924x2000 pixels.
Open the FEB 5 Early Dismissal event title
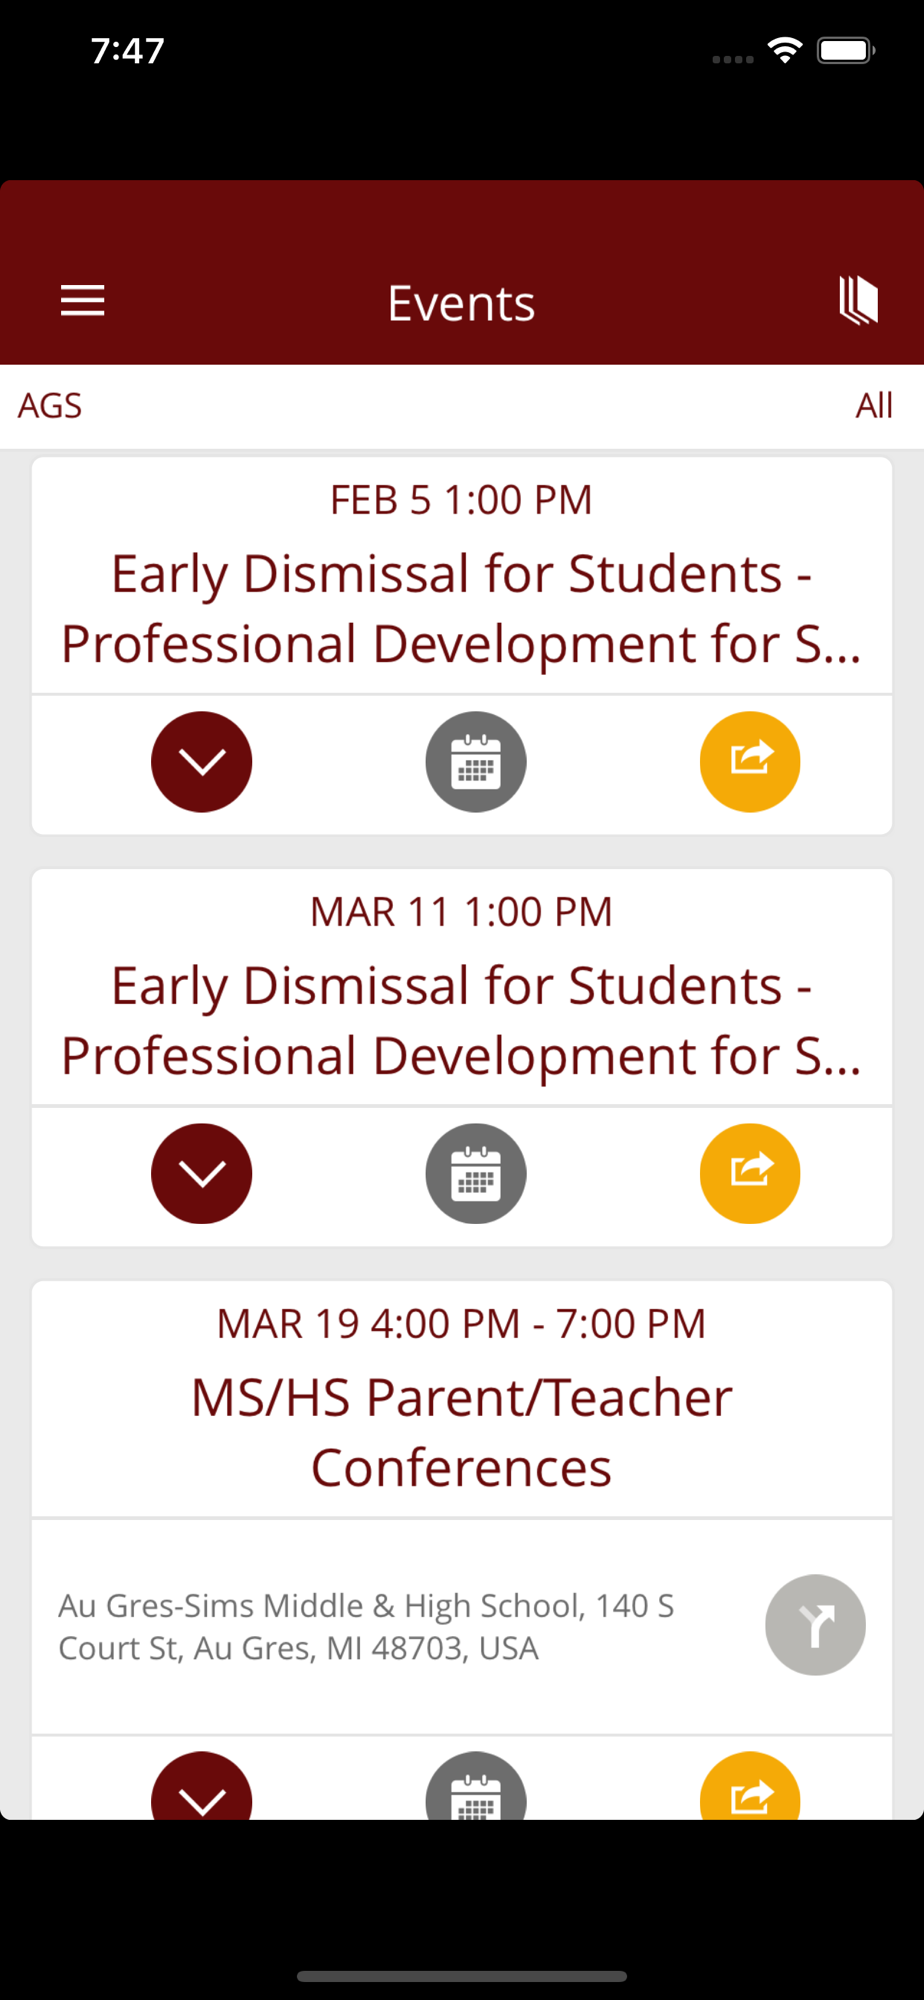[x=461, y=608]
